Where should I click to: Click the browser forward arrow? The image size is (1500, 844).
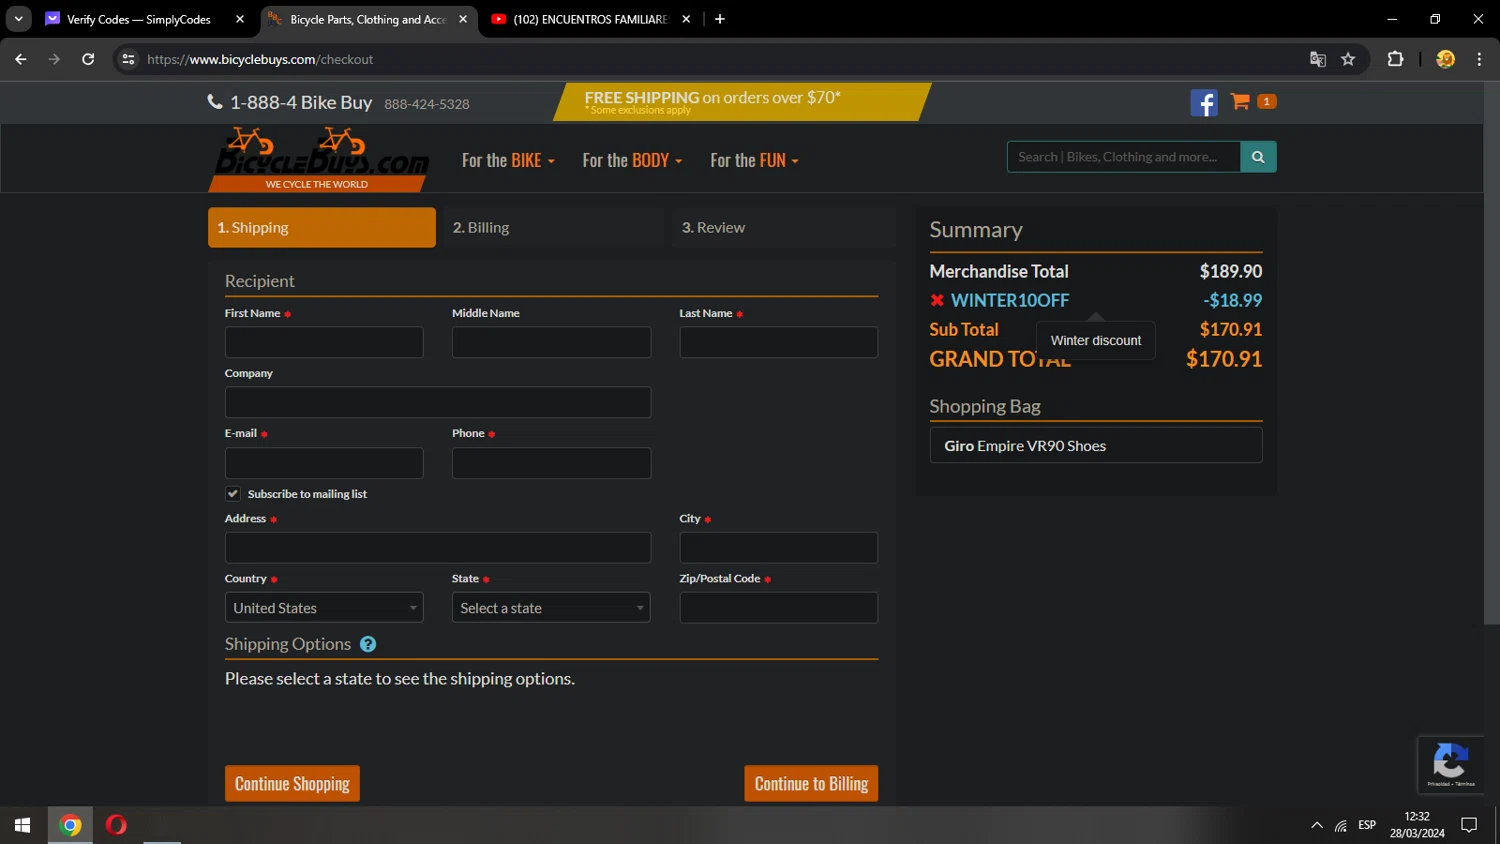tap(54, 59)
